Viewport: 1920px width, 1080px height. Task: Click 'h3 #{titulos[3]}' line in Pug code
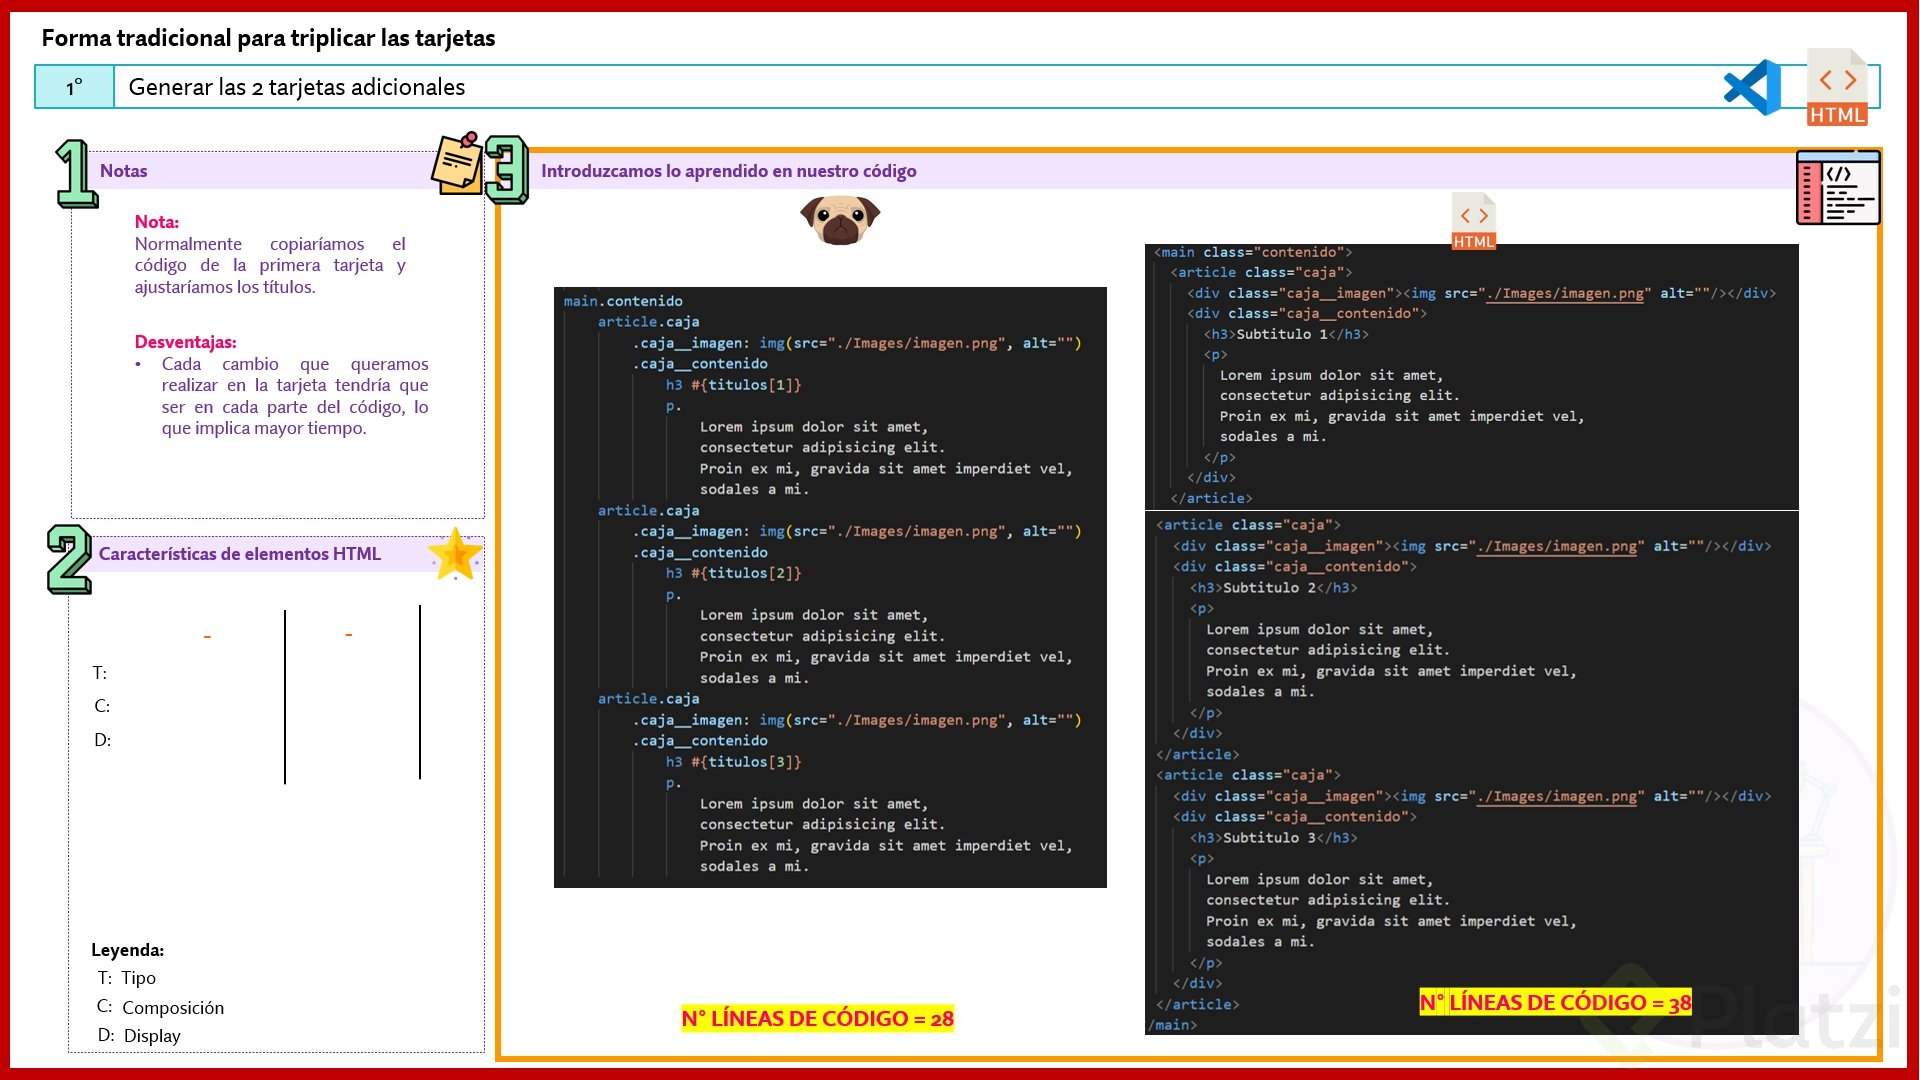[733, 762]
